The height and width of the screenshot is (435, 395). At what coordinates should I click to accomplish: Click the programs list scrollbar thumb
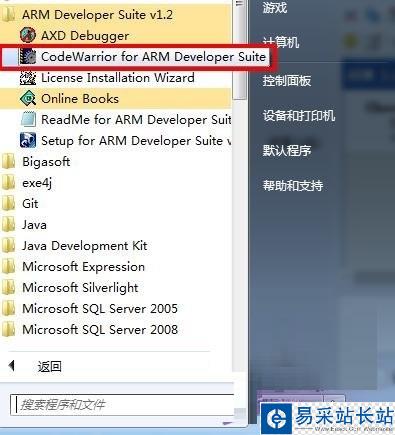coord(239,49)
